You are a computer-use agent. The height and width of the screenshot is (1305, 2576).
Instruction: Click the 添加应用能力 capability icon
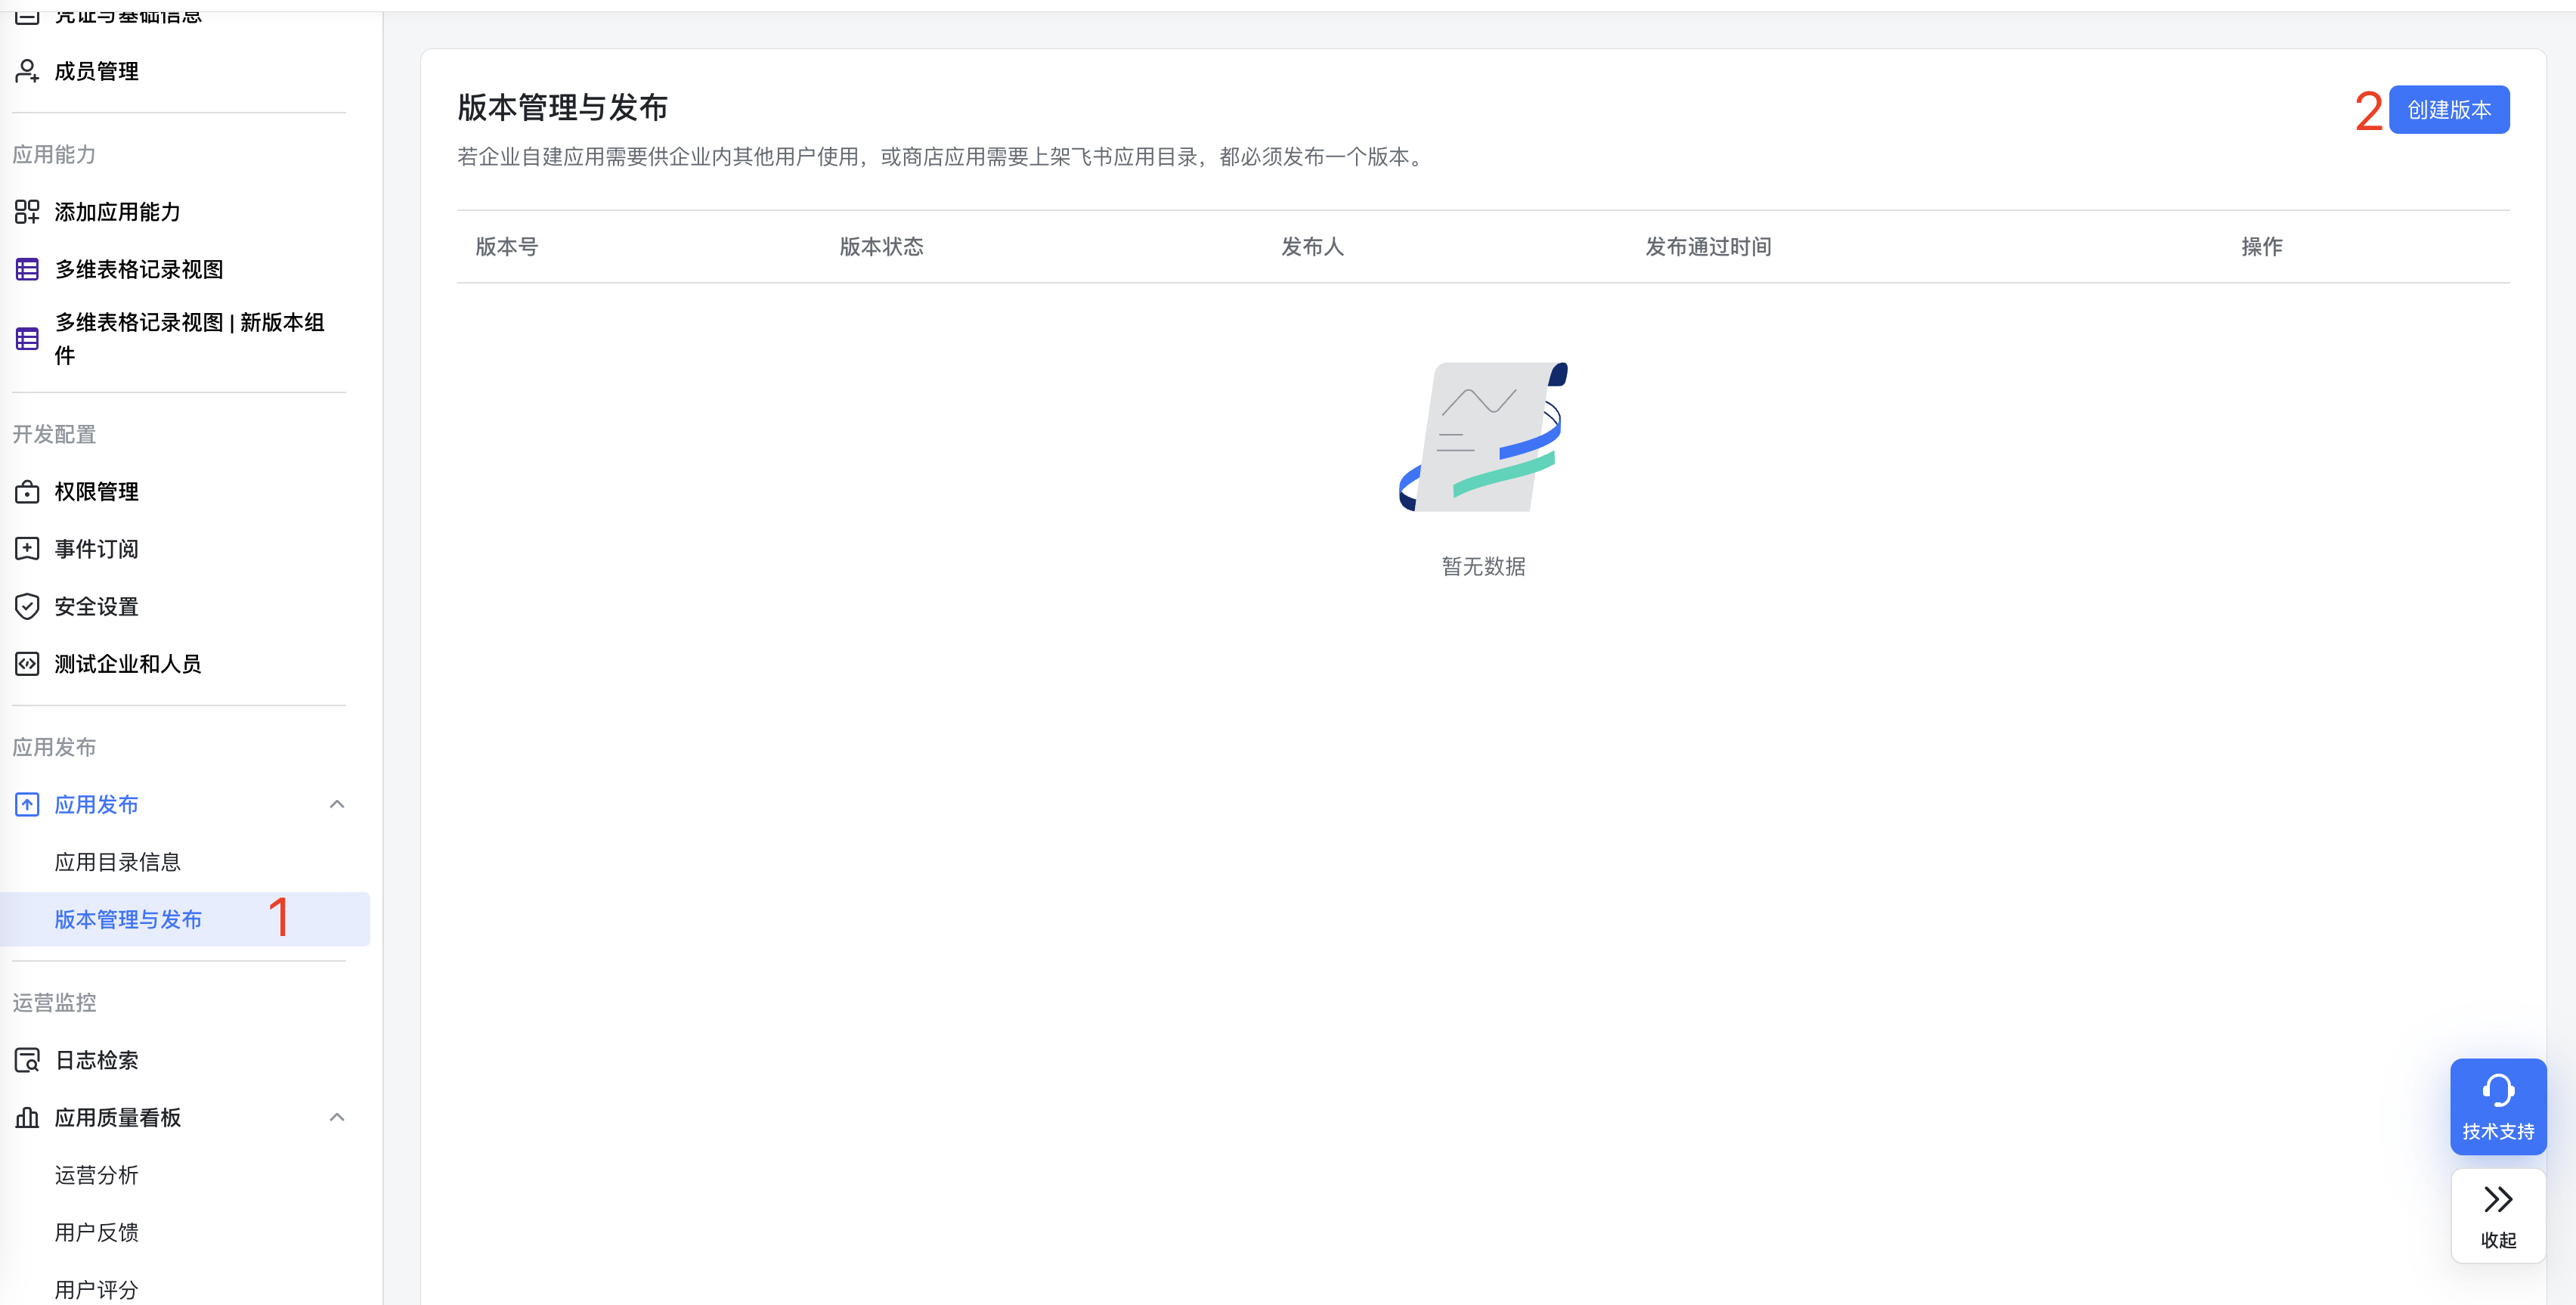tap(26, 211)
